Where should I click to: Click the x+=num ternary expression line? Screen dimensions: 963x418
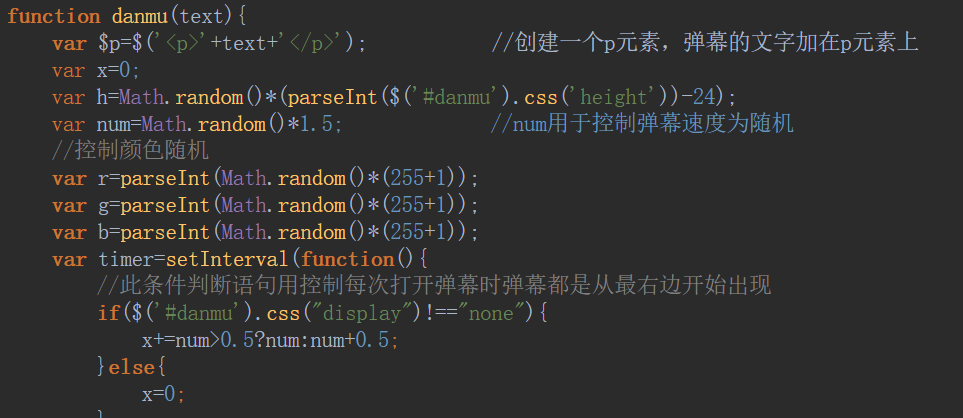[x=270, y=340]
